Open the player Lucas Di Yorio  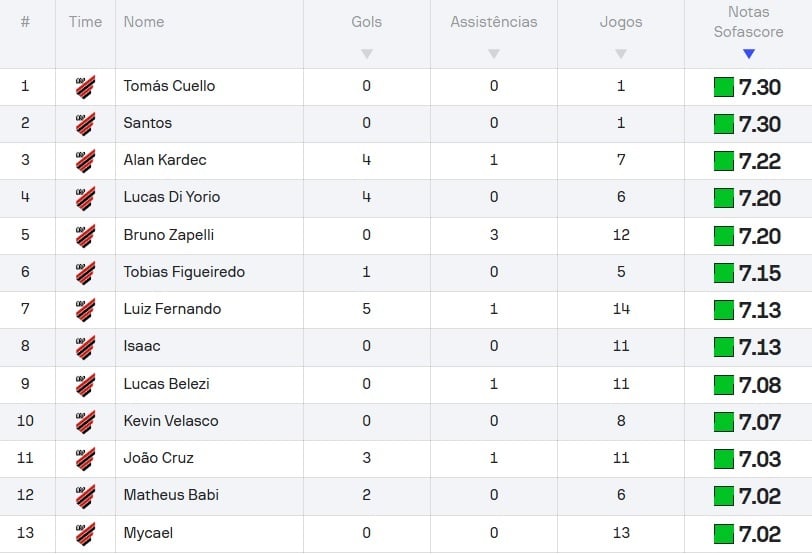click(x=172, y=197)
